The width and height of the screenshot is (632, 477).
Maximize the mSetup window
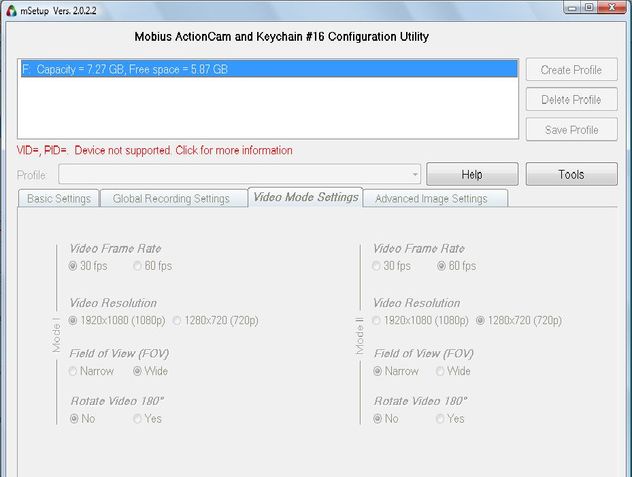589,7
